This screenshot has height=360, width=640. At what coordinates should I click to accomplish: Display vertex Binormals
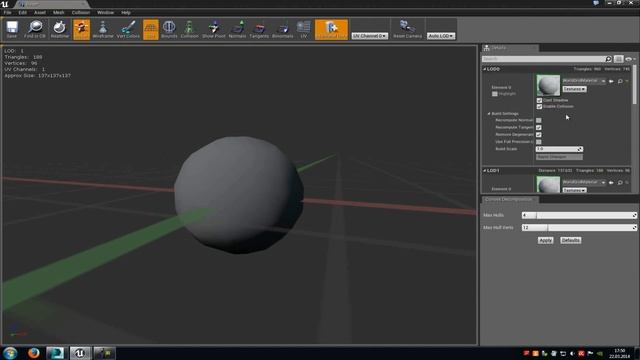[x=282, y=29]
